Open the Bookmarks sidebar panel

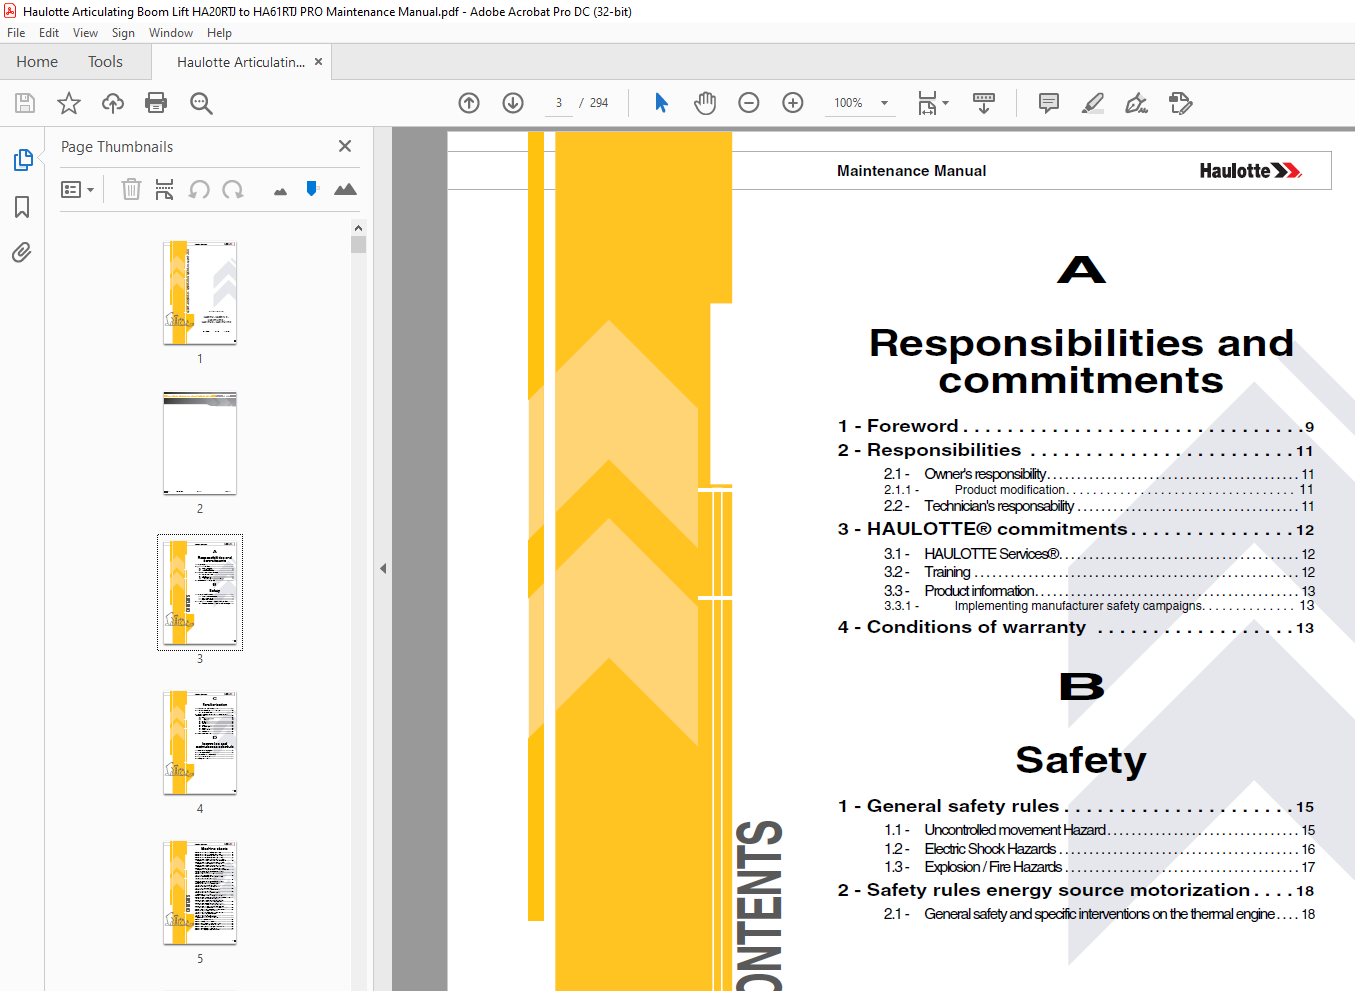click(x=22, y=207)
